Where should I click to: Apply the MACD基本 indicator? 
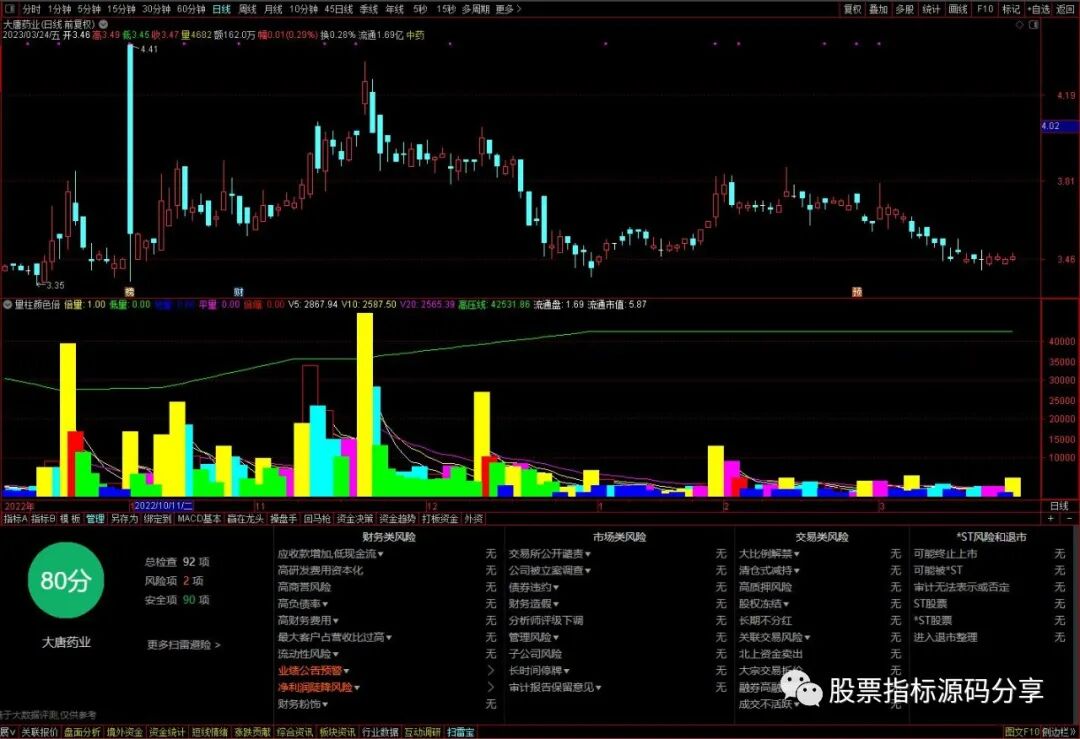[x=199, y=519]
